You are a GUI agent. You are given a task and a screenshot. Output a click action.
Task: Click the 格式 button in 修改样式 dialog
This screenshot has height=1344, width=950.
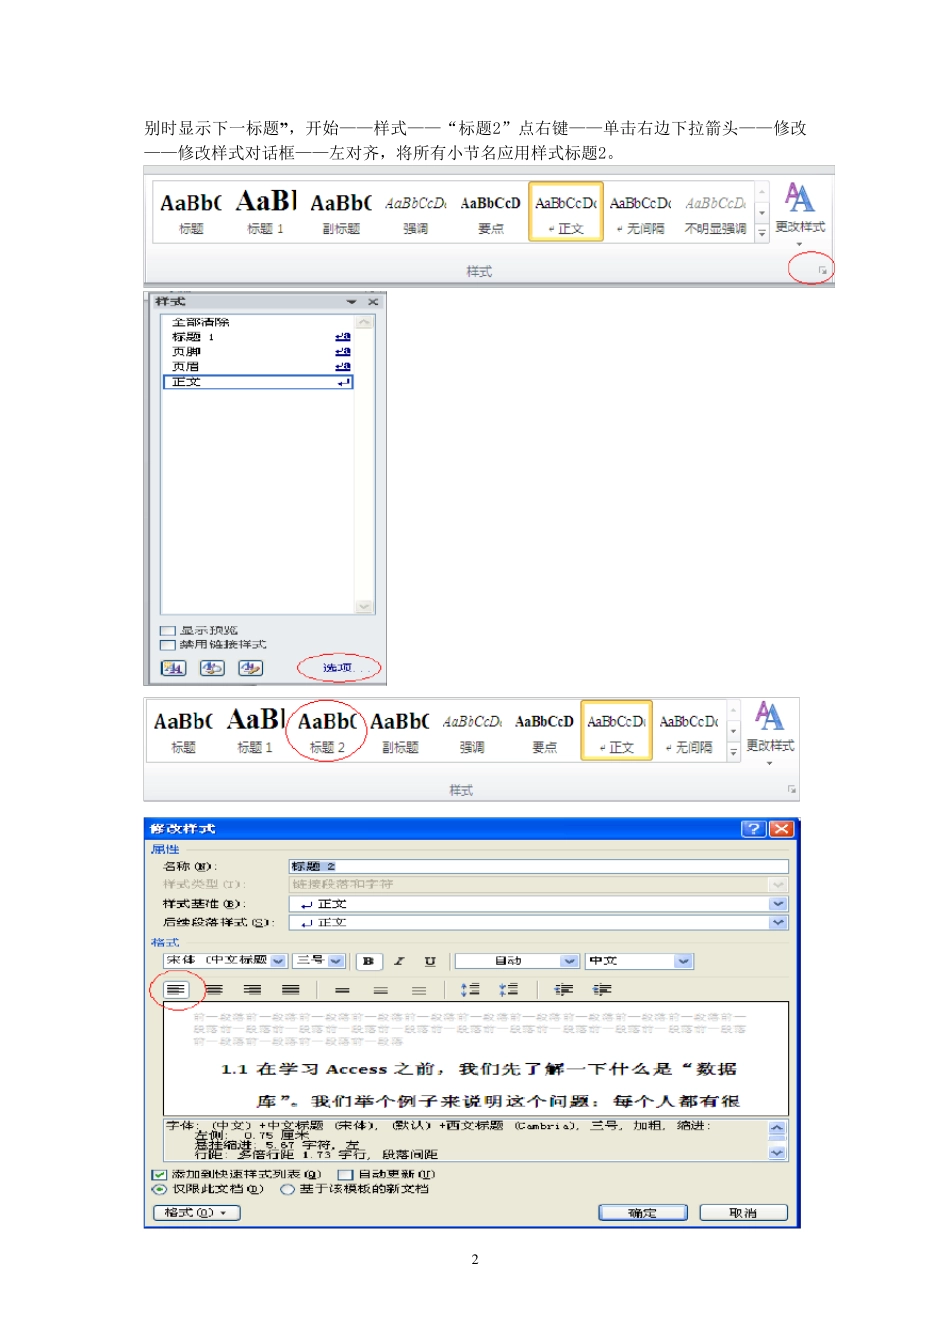pyautogui.click(x=197, y=1213)
